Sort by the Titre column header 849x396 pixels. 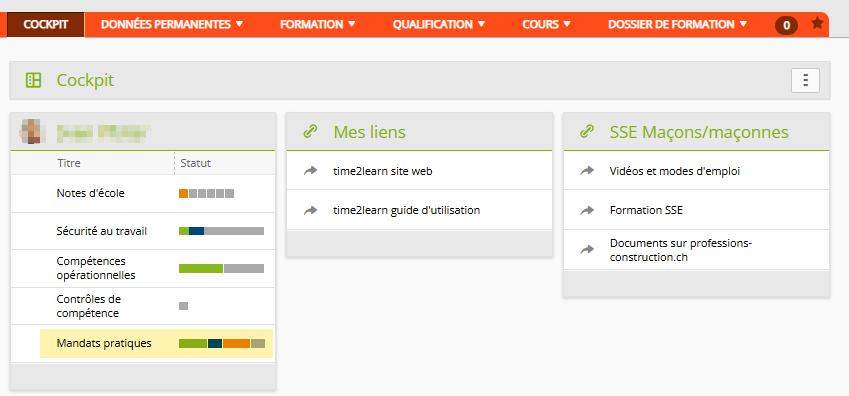coord(69,163)
